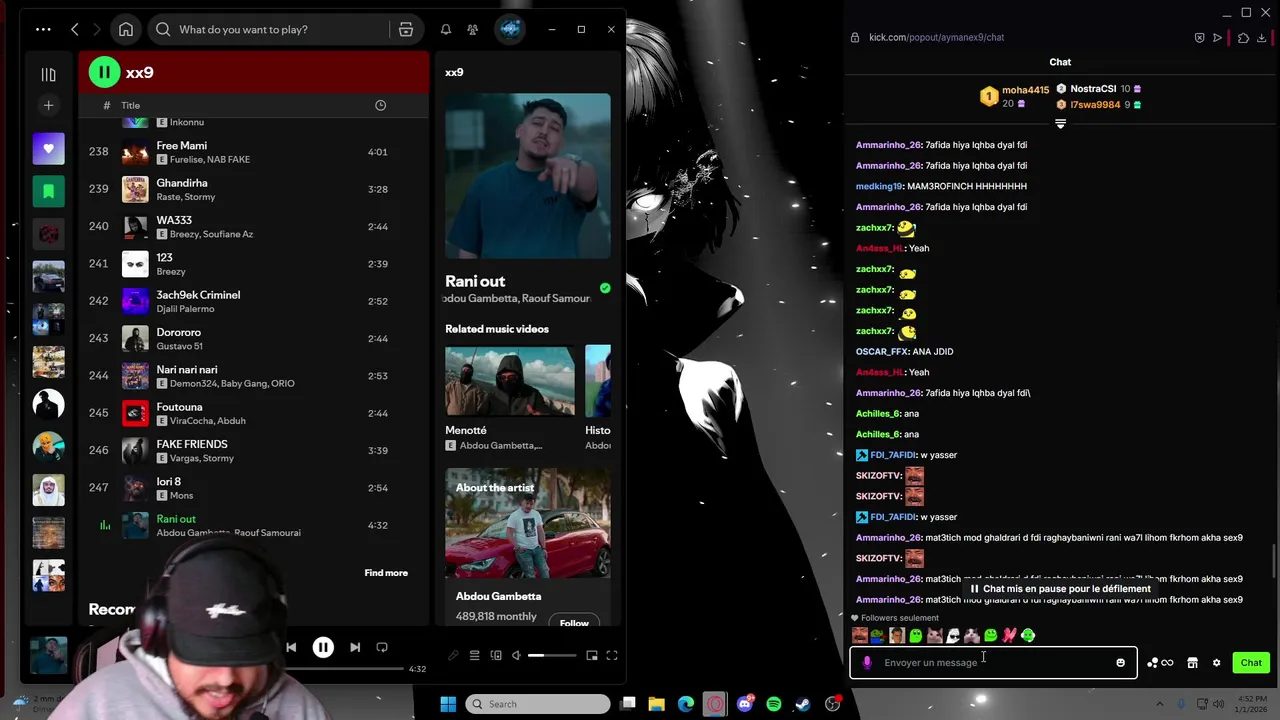Select the currently playing track Rani out
The width and height of the screenshot is (1280, 720).
(x=254, y=525)
